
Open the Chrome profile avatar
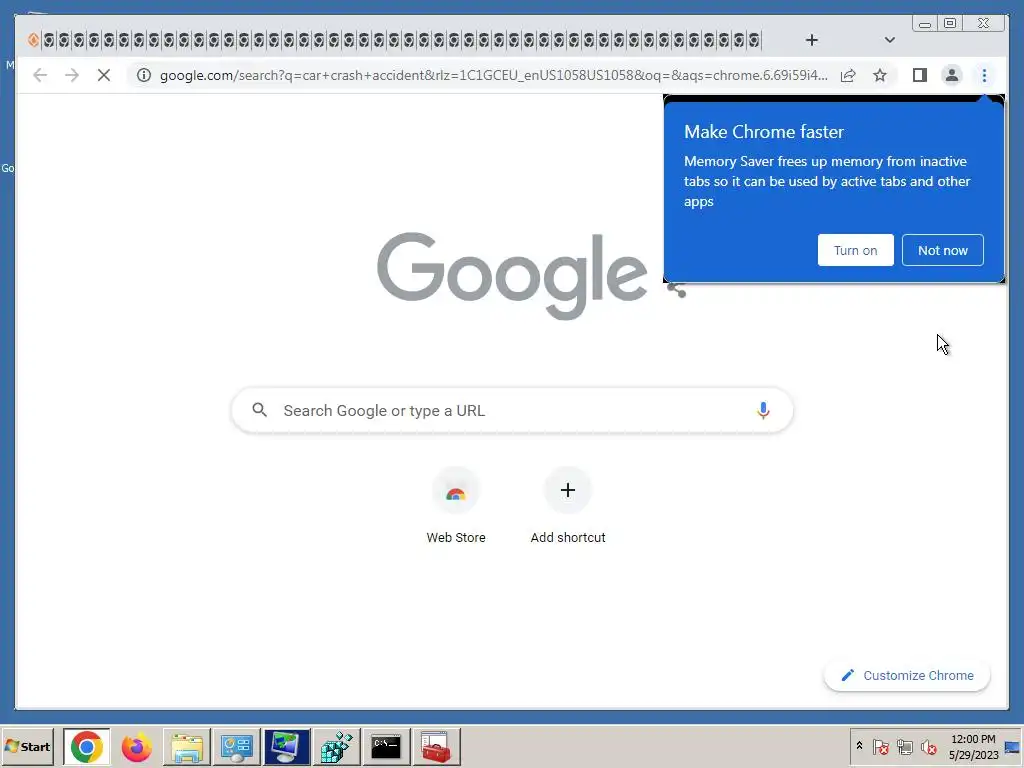click(952, 75)
